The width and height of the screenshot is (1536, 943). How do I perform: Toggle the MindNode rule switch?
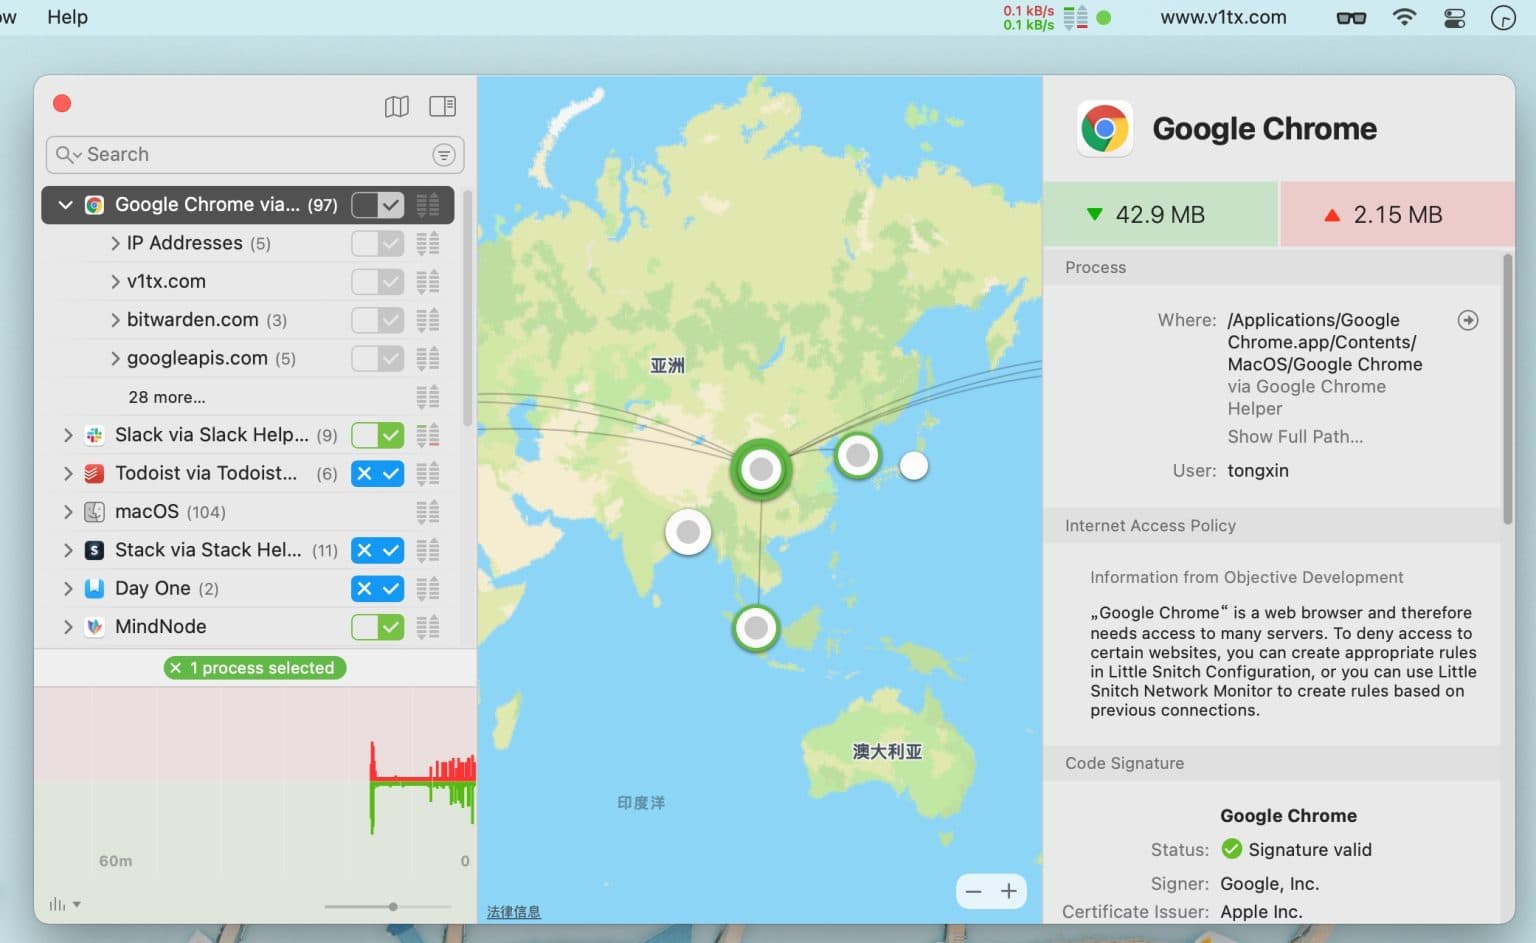[x=377, y=627]
